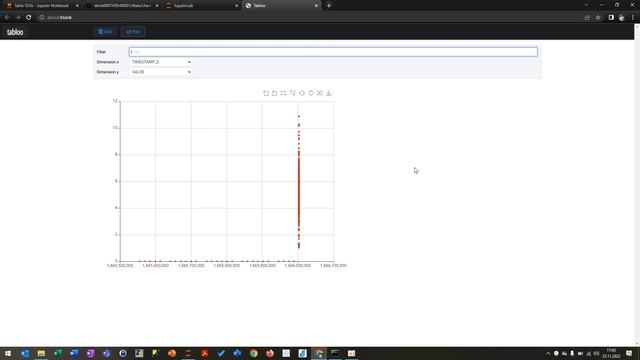Close the JupyterLab browser tab

tap(236, 6)
